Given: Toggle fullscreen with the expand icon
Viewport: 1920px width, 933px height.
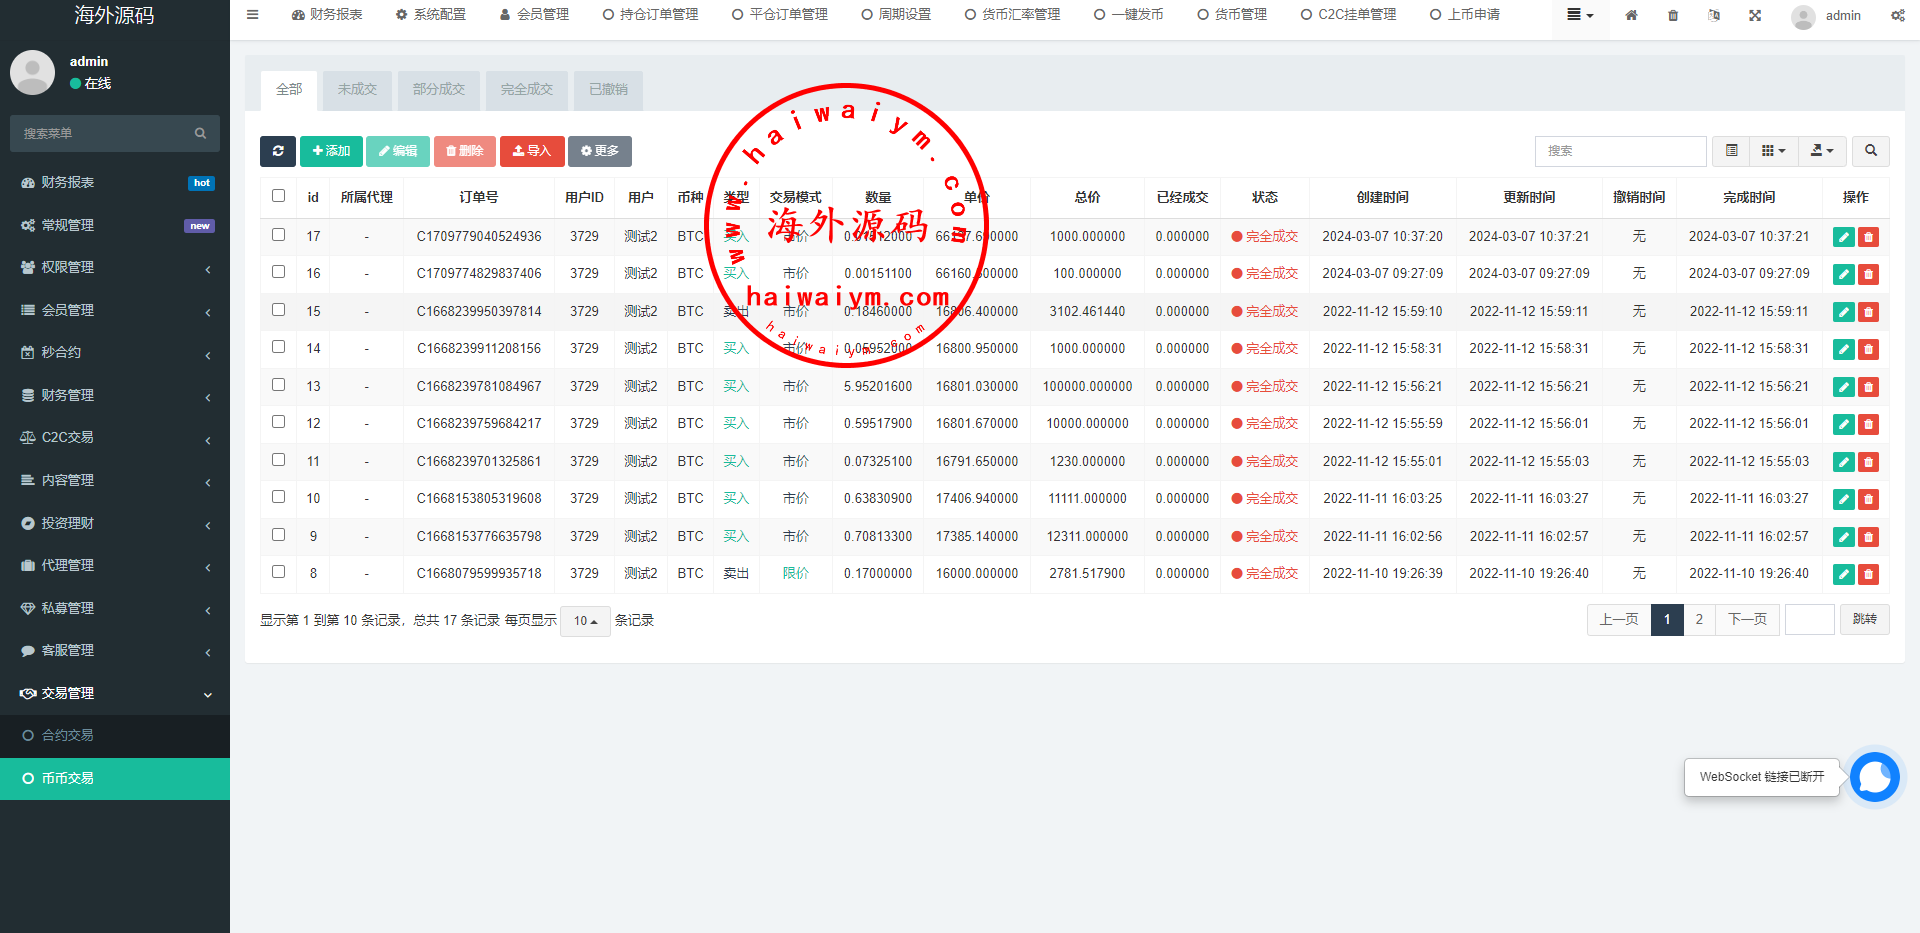Looking at the screenshot, I should [1755, 15].
